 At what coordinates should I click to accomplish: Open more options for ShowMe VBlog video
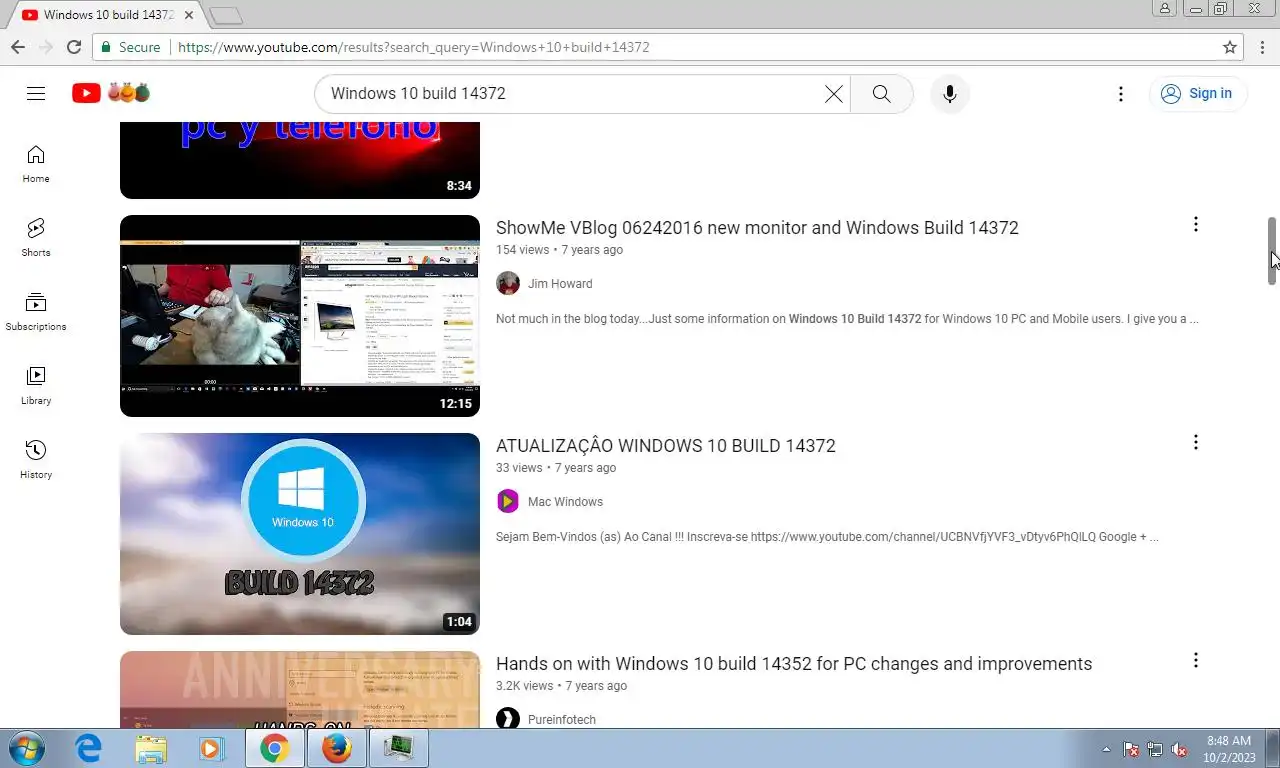1195,225
